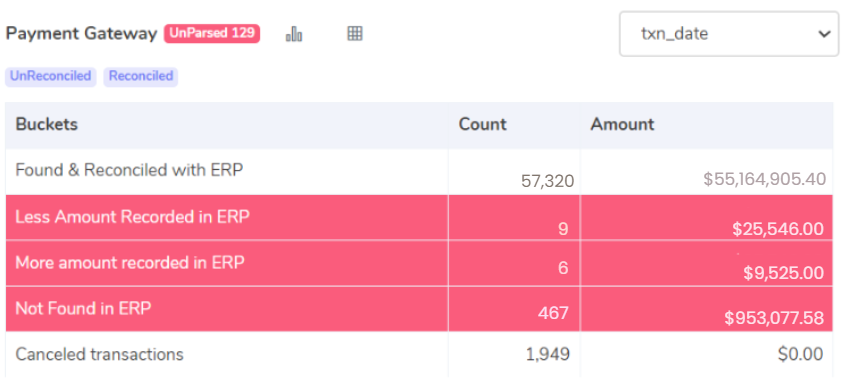Click the $953,077.58 amount cell
Screen dimensions: 857x378
click(774, 318)
